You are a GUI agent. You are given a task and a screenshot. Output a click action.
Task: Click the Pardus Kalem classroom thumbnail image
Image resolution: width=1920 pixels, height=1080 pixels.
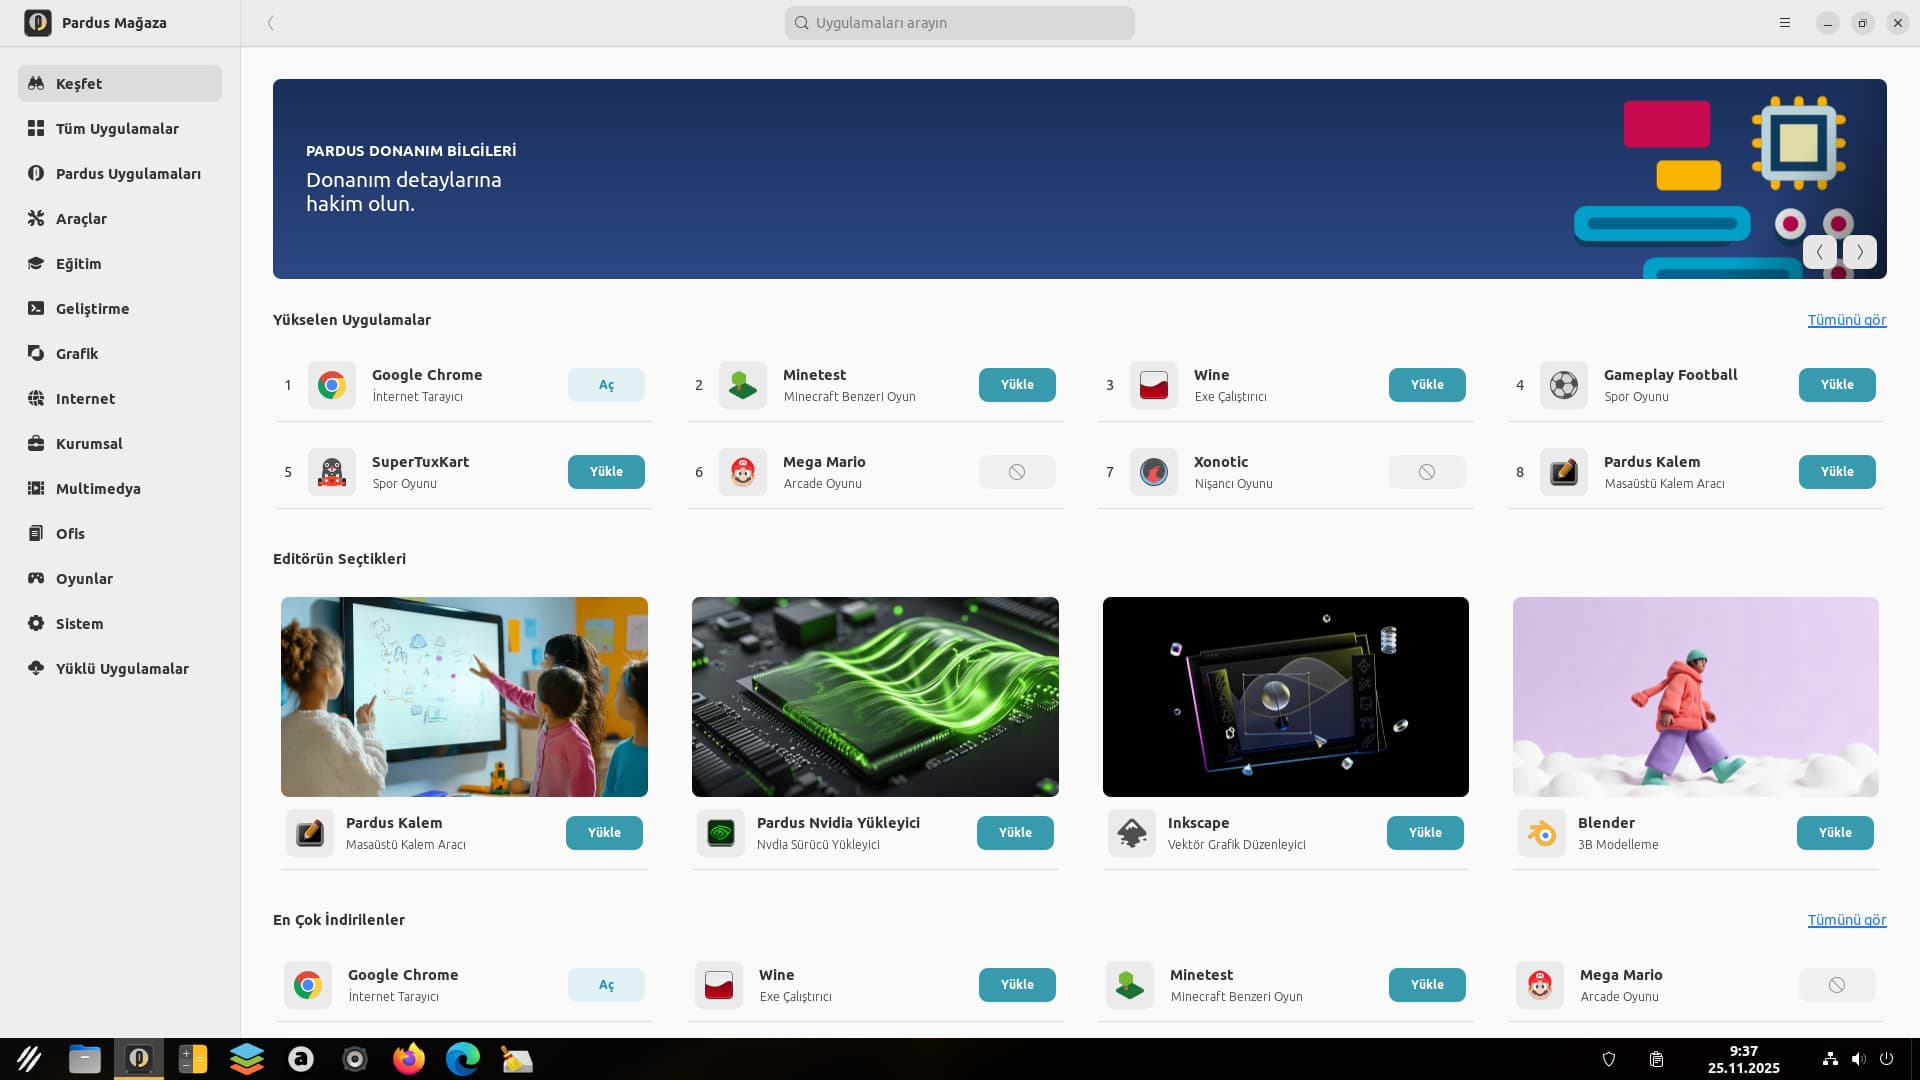tap(464, 697)
